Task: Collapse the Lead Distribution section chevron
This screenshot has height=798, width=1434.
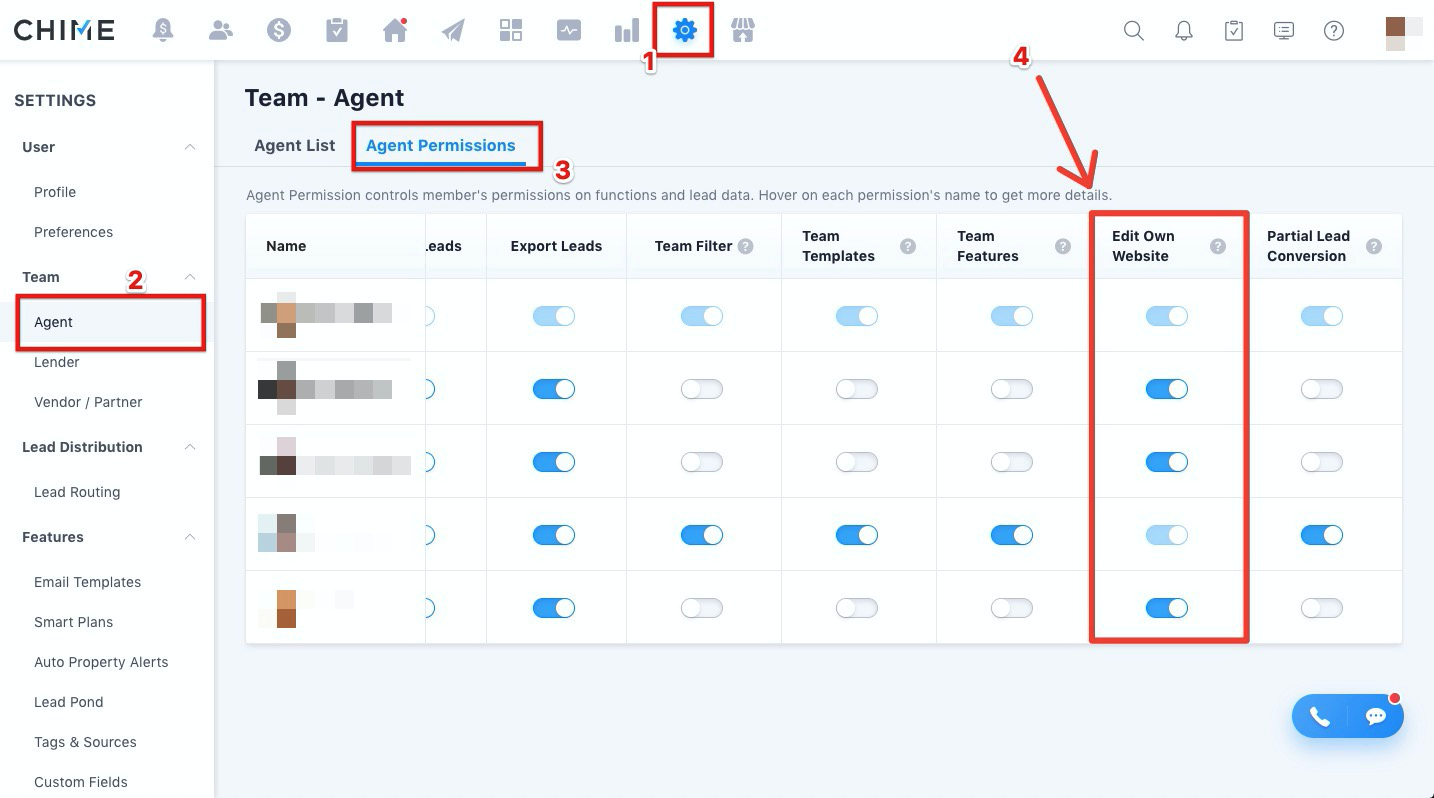Action: click(190, 447)
